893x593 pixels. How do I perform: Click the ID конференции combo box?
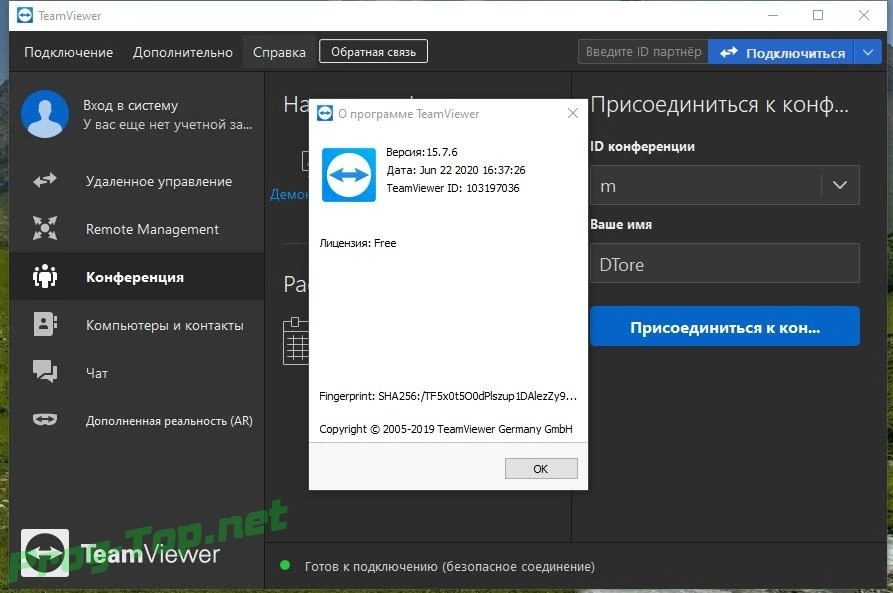click(724, 185)
